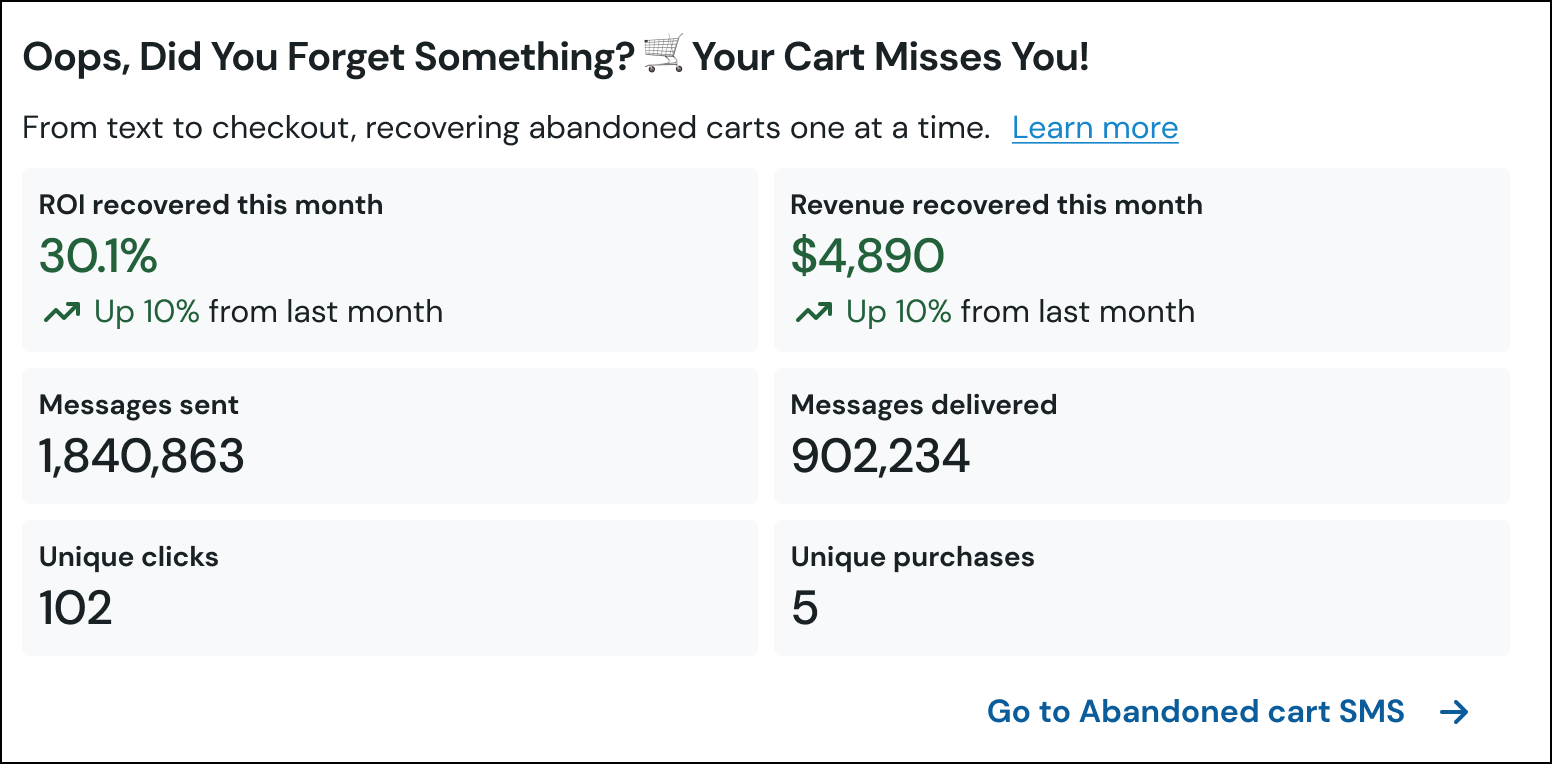Select the Revenue recovered this month card
1552x764 pixels.
coord(1142,260)
